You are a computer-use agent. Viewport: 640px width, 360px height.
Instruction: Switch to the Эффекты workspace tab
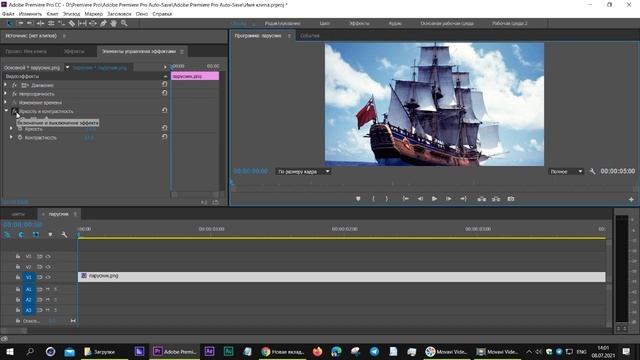click(359, 23)
